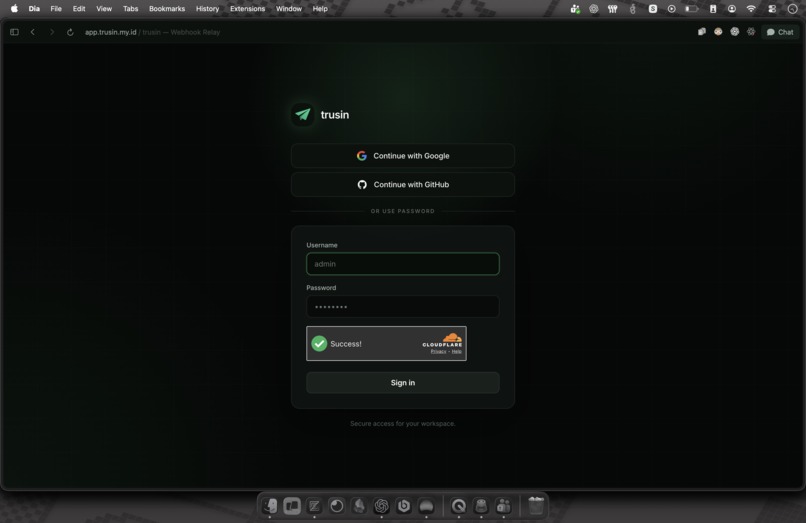This screenshot has width=806, height=523.
Task: Click the Wi-Fi status icon
Action: point(751,9)
